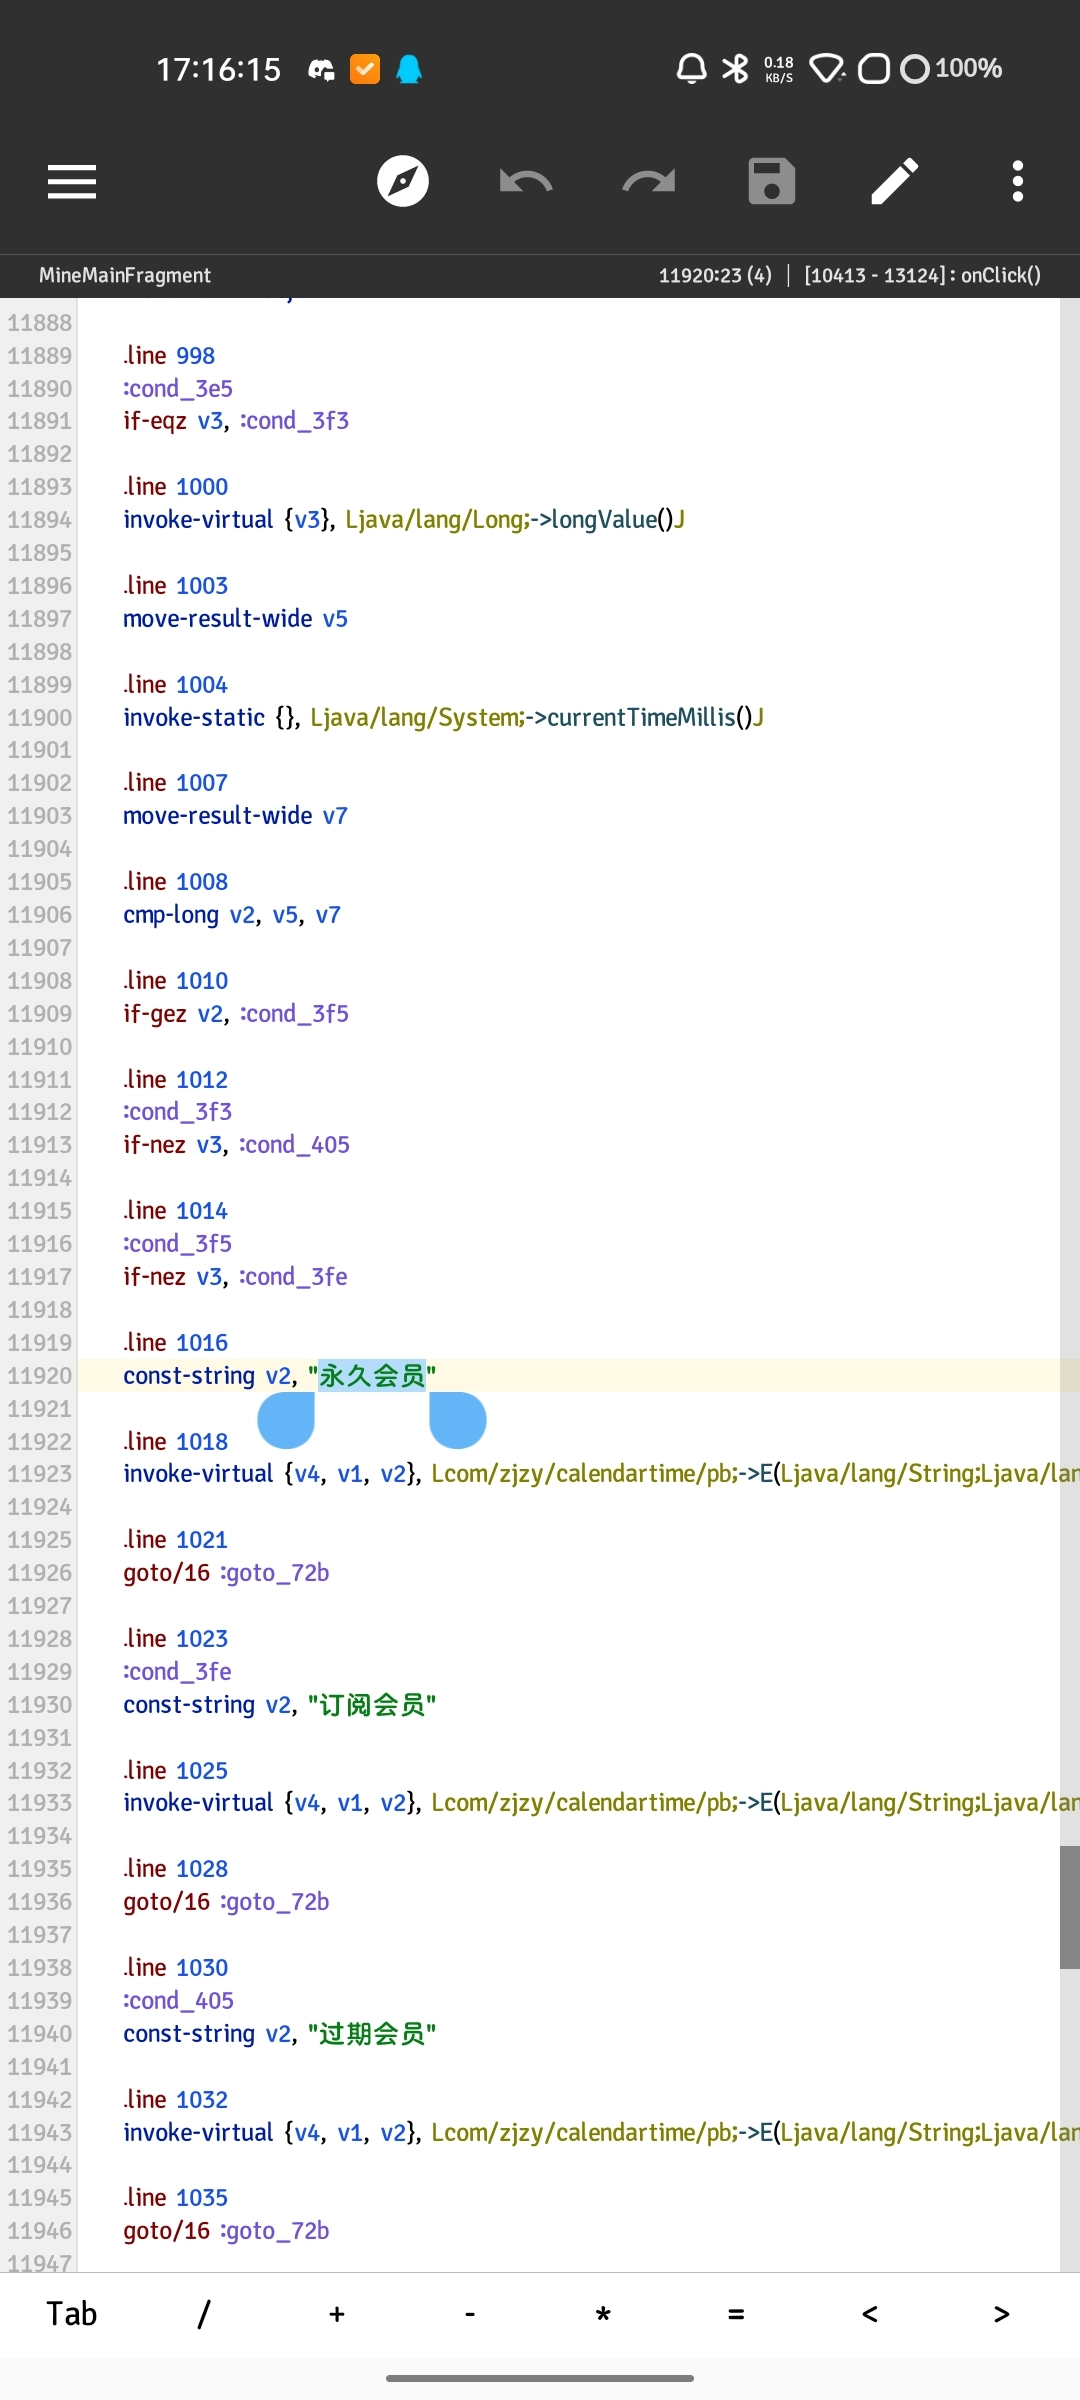Tap the cursor position 11920:23 (4) indicator

[x=715, y=276]
